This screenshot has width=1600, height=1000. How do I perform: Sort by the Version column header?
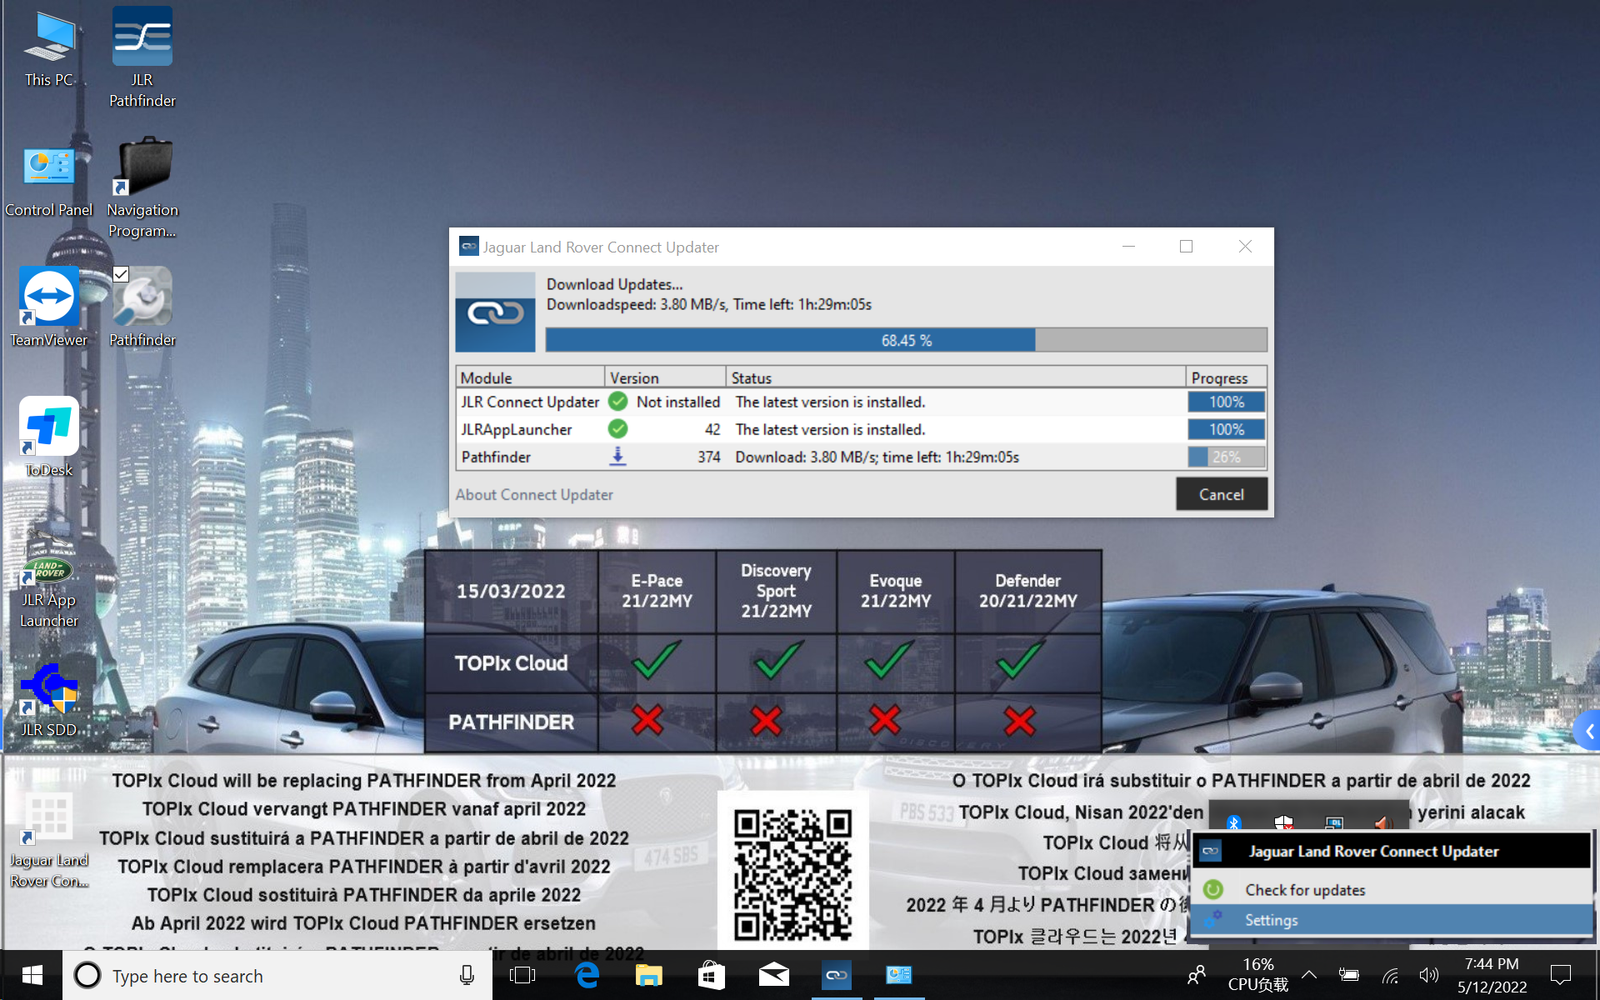click(665, 377)
